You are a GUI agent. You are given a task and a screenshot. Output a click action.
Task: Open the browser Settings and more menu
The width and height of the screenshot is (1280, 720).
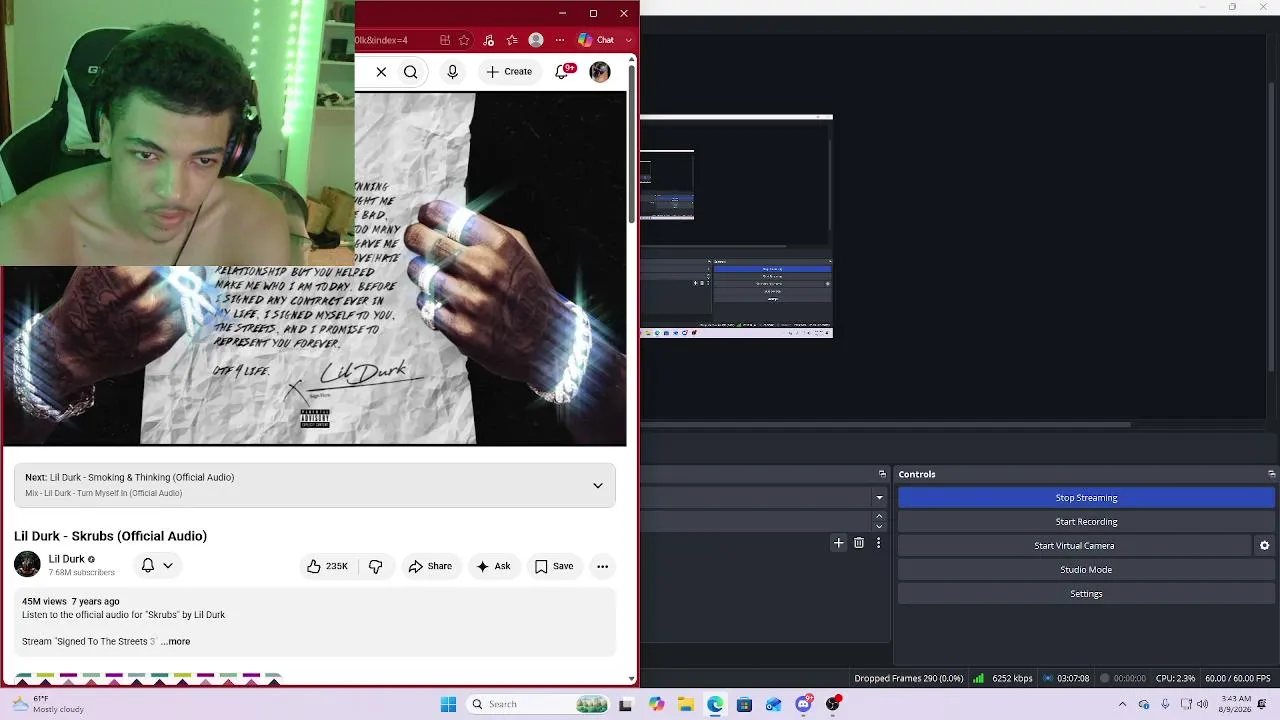tap(559, 40)
